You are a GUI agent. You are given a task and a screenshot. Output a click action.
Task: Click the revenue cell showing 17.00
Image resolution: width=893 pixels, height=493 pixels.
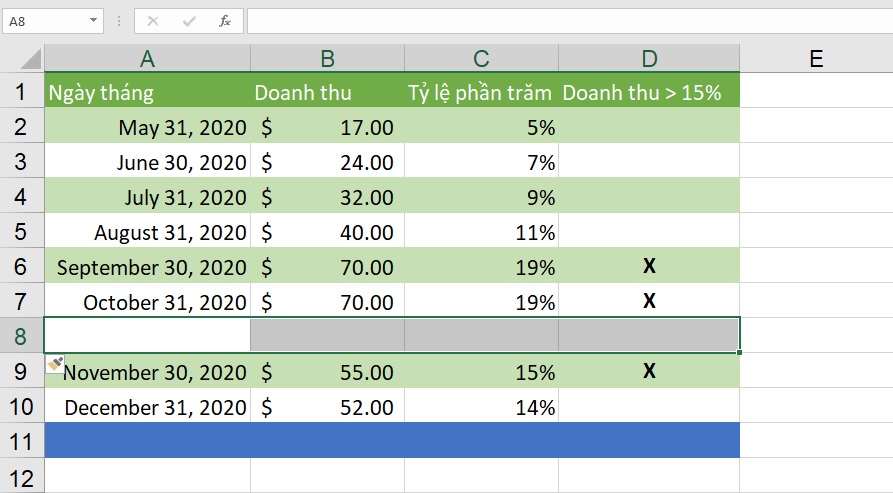(327, 126)
